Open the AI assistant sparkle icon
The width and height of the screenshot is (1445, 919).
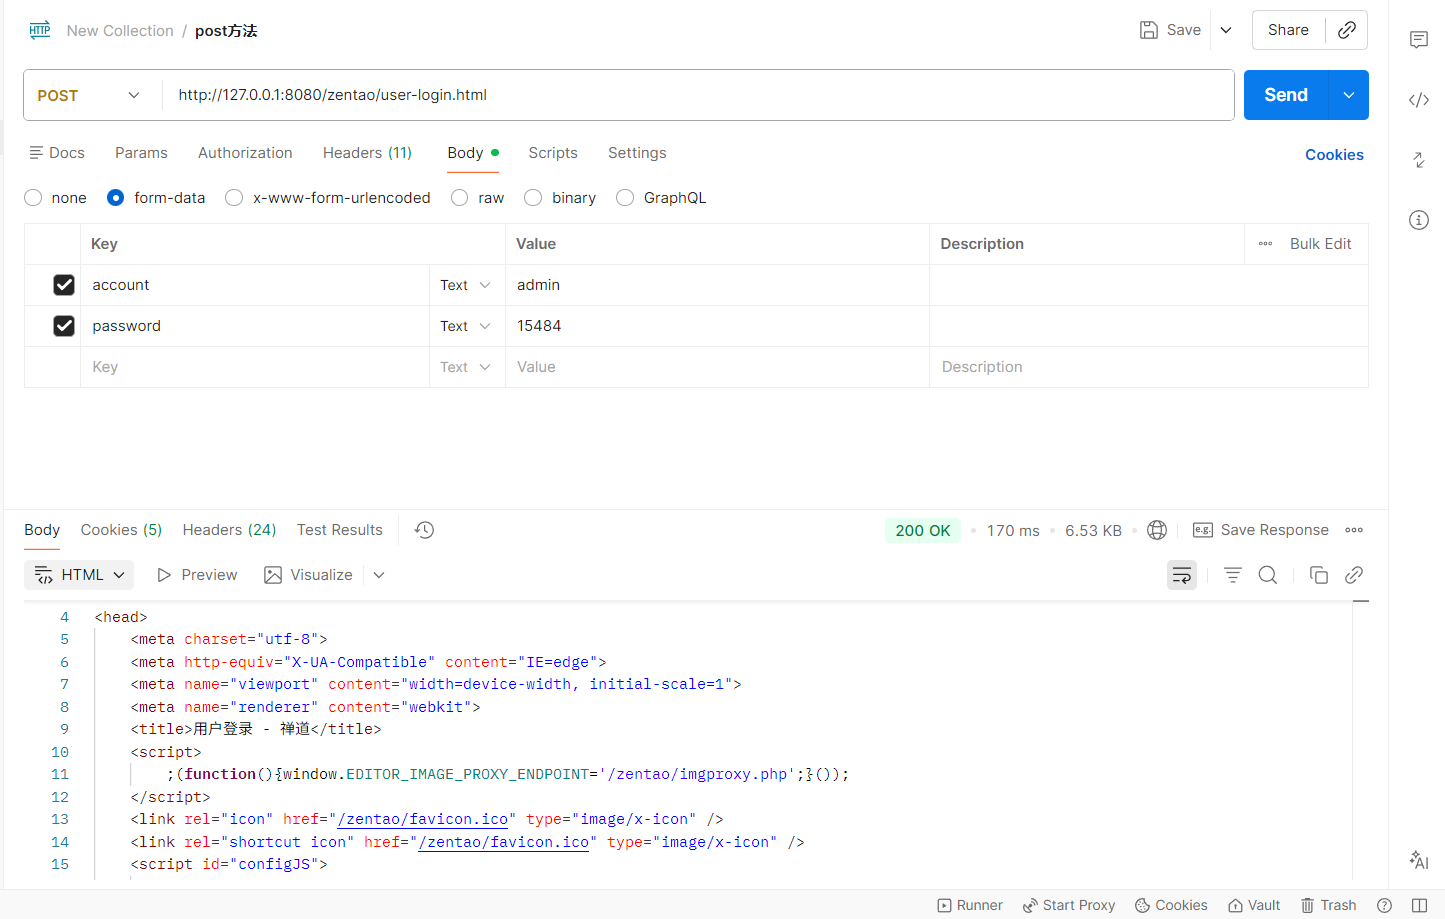click(1418, 860)
